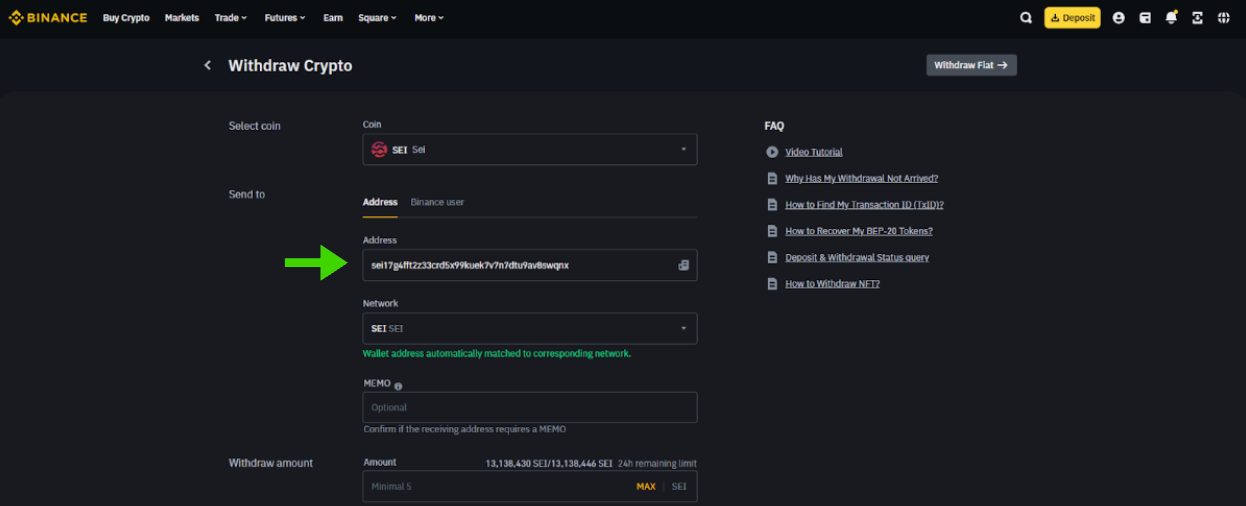Open the user profile icon
The height and width of the screenshot is (506, 1246).
(1118, 18)
